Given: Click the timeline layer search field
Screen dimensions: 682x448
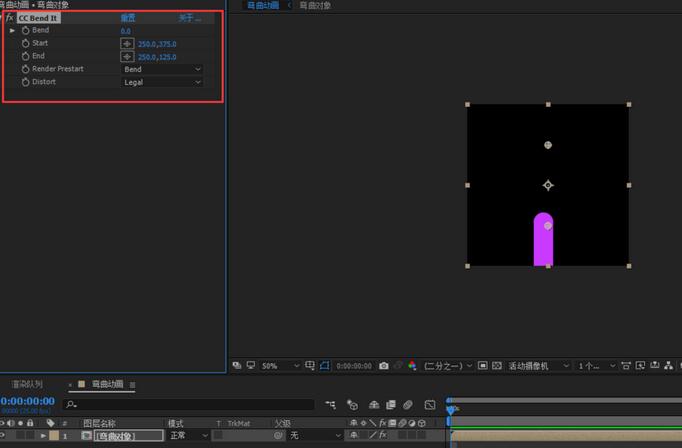Looking at the screenshot, I should coord(188,405).
